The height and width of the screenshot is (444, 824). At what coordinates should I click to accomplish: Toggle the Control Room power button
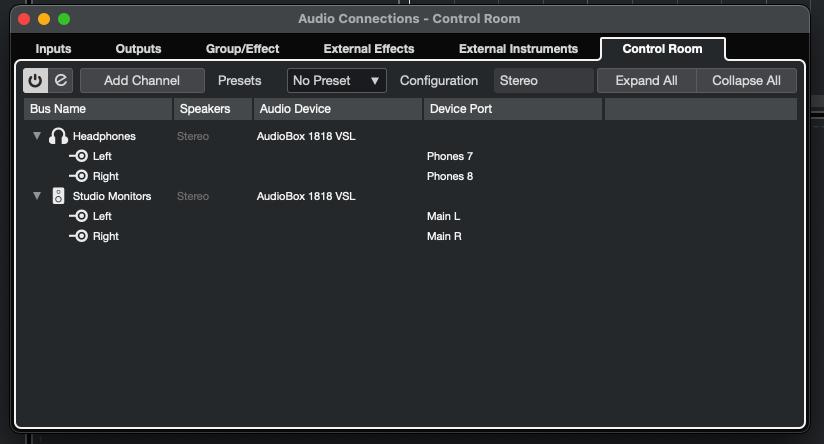(x=35, y=81)
